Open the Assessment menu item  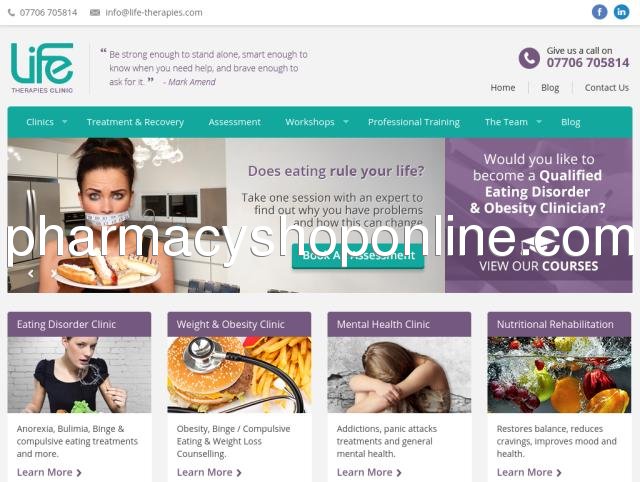(234, 122)
